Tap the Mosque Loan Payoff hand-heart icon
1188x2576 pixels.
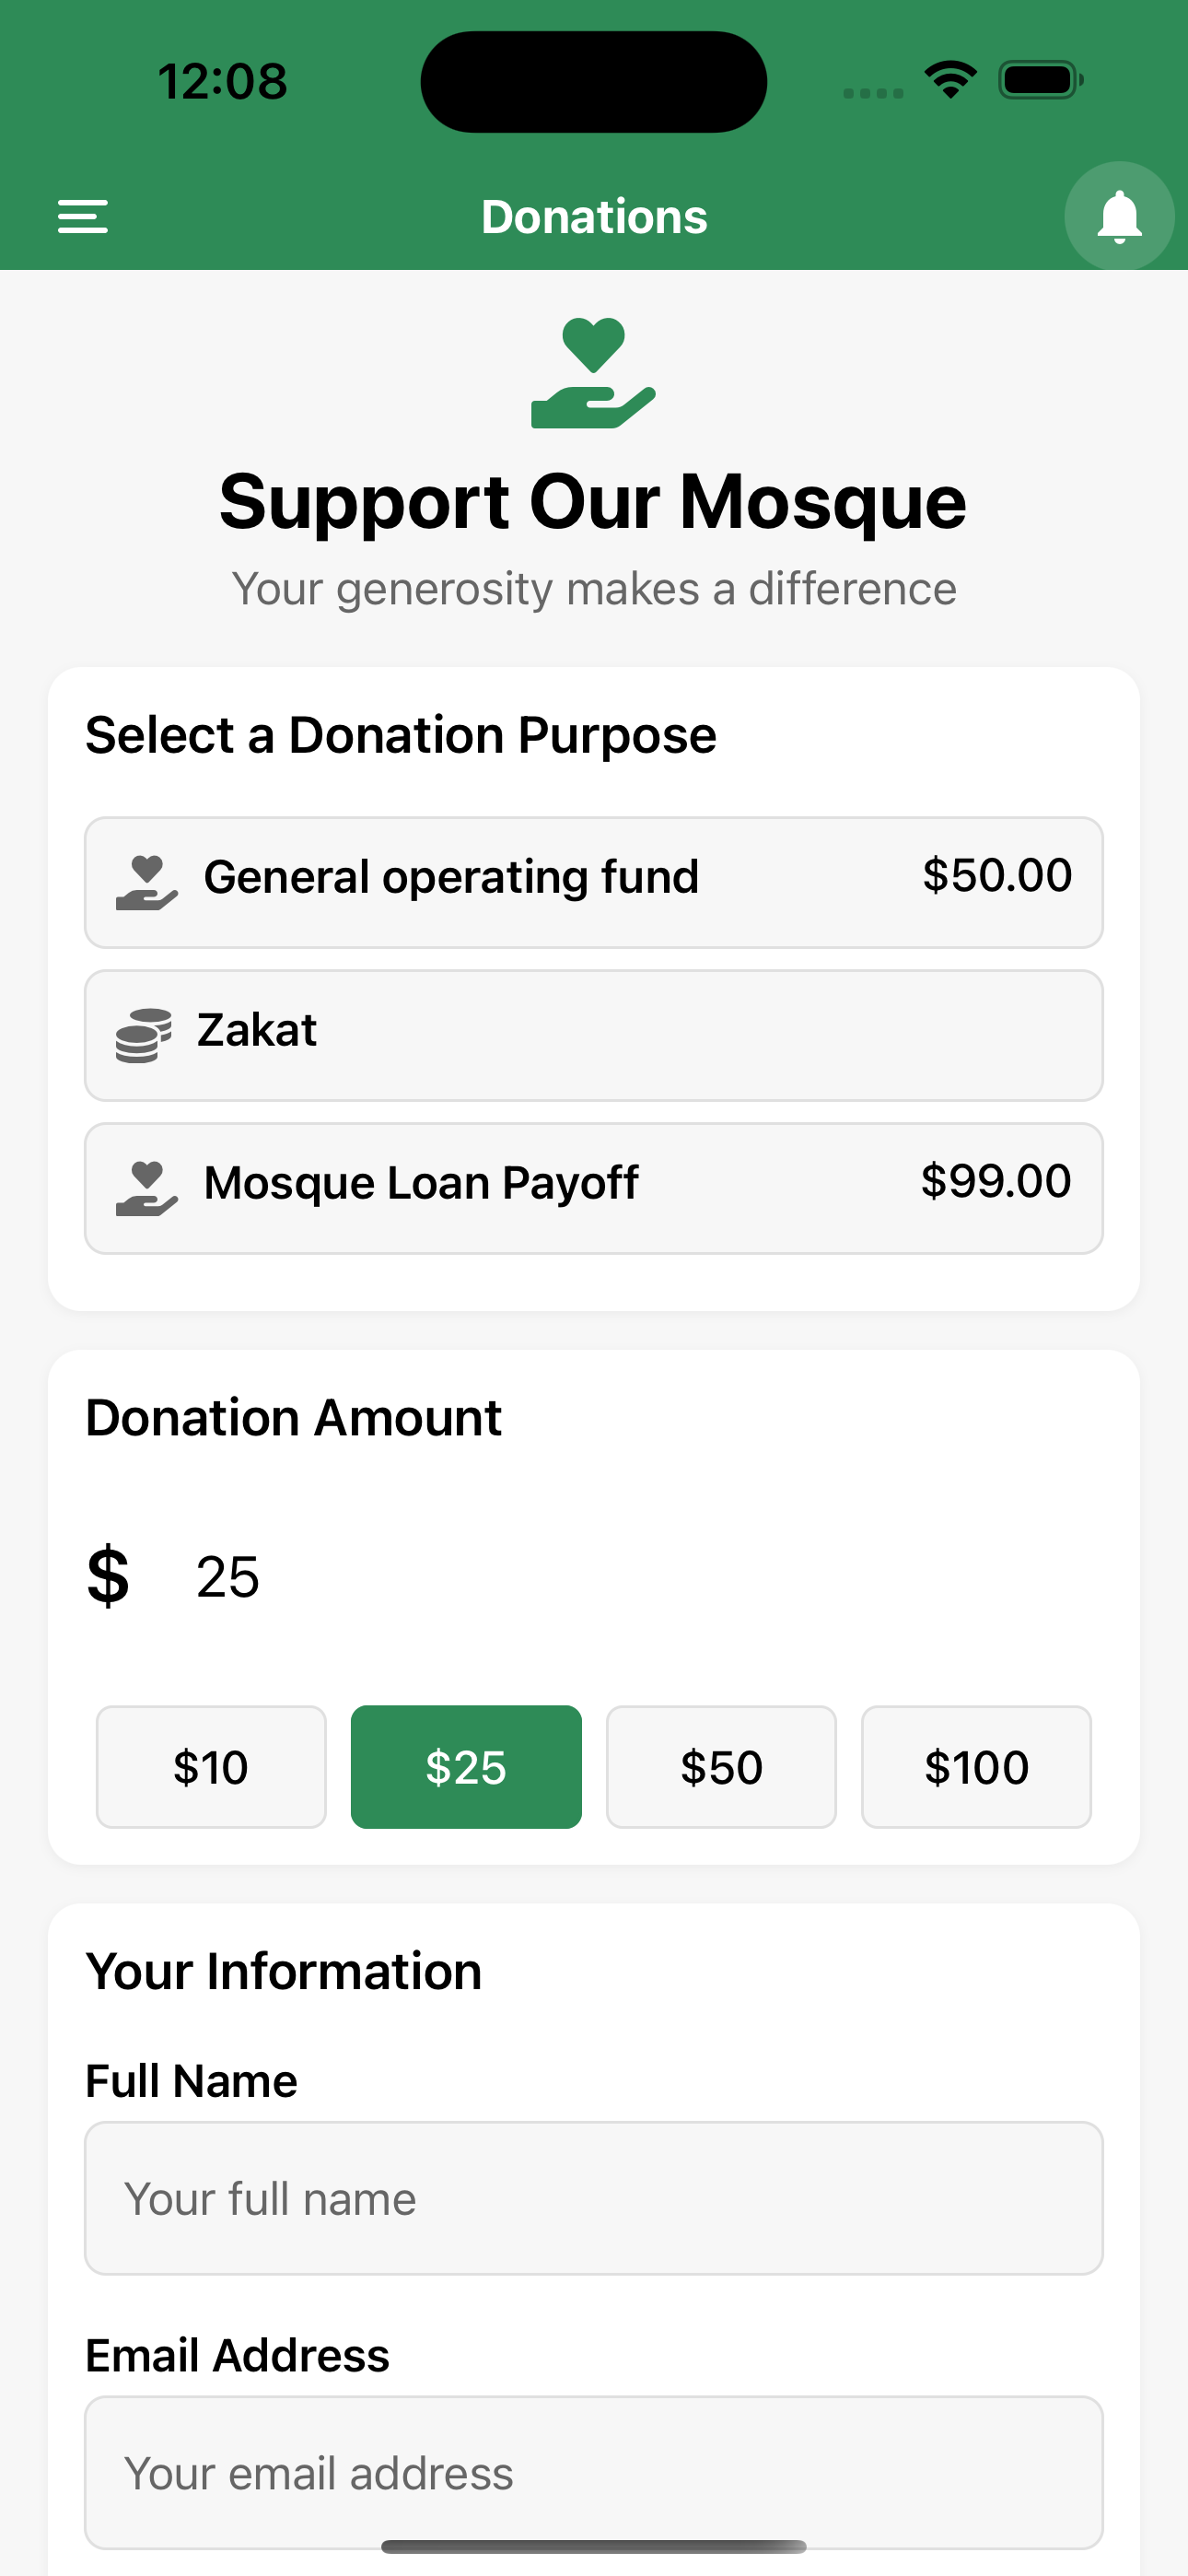(x=147, y=1188)
